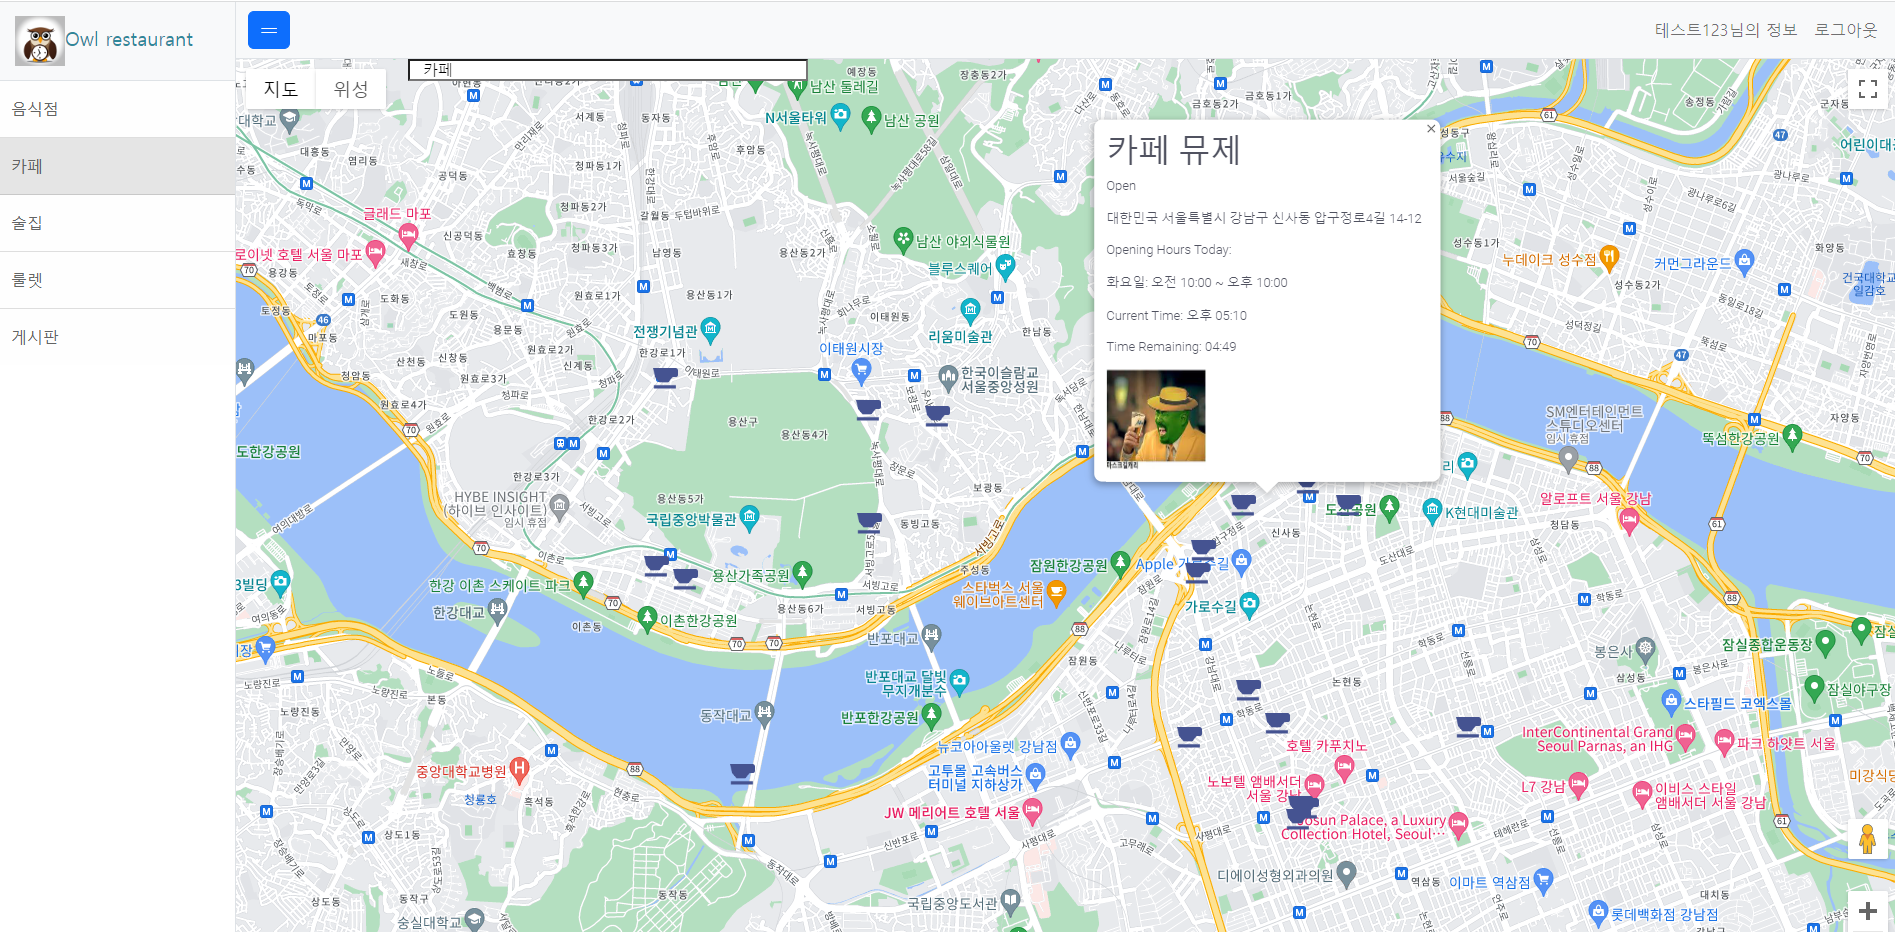1895x932 pixels.
Task: Click 로그아웃 link
Action: tap(1846, 30)
